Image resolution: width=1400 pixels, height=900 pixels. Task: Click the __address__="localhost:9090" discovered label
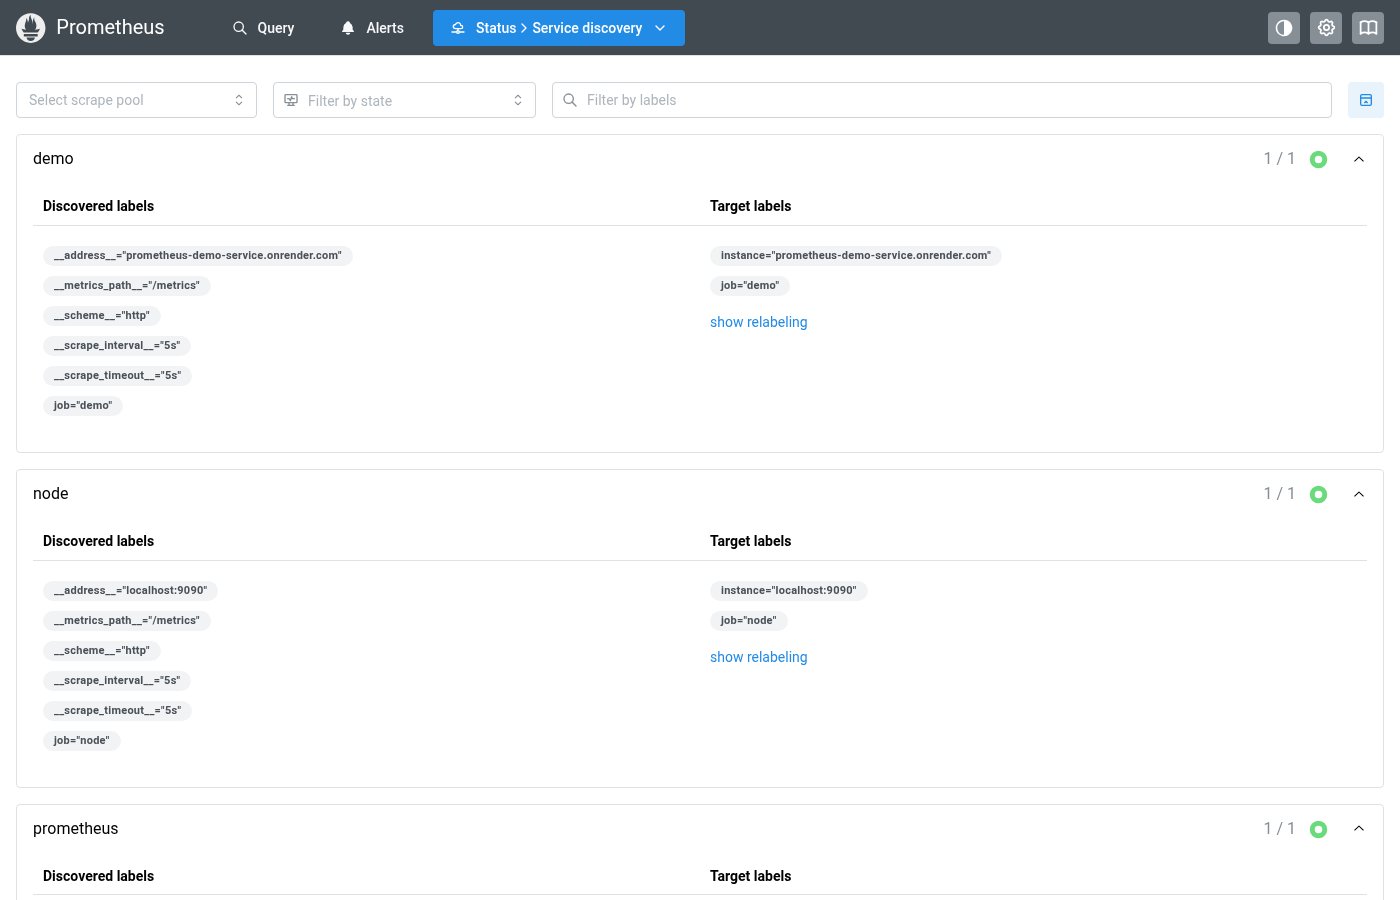(130, 591)
